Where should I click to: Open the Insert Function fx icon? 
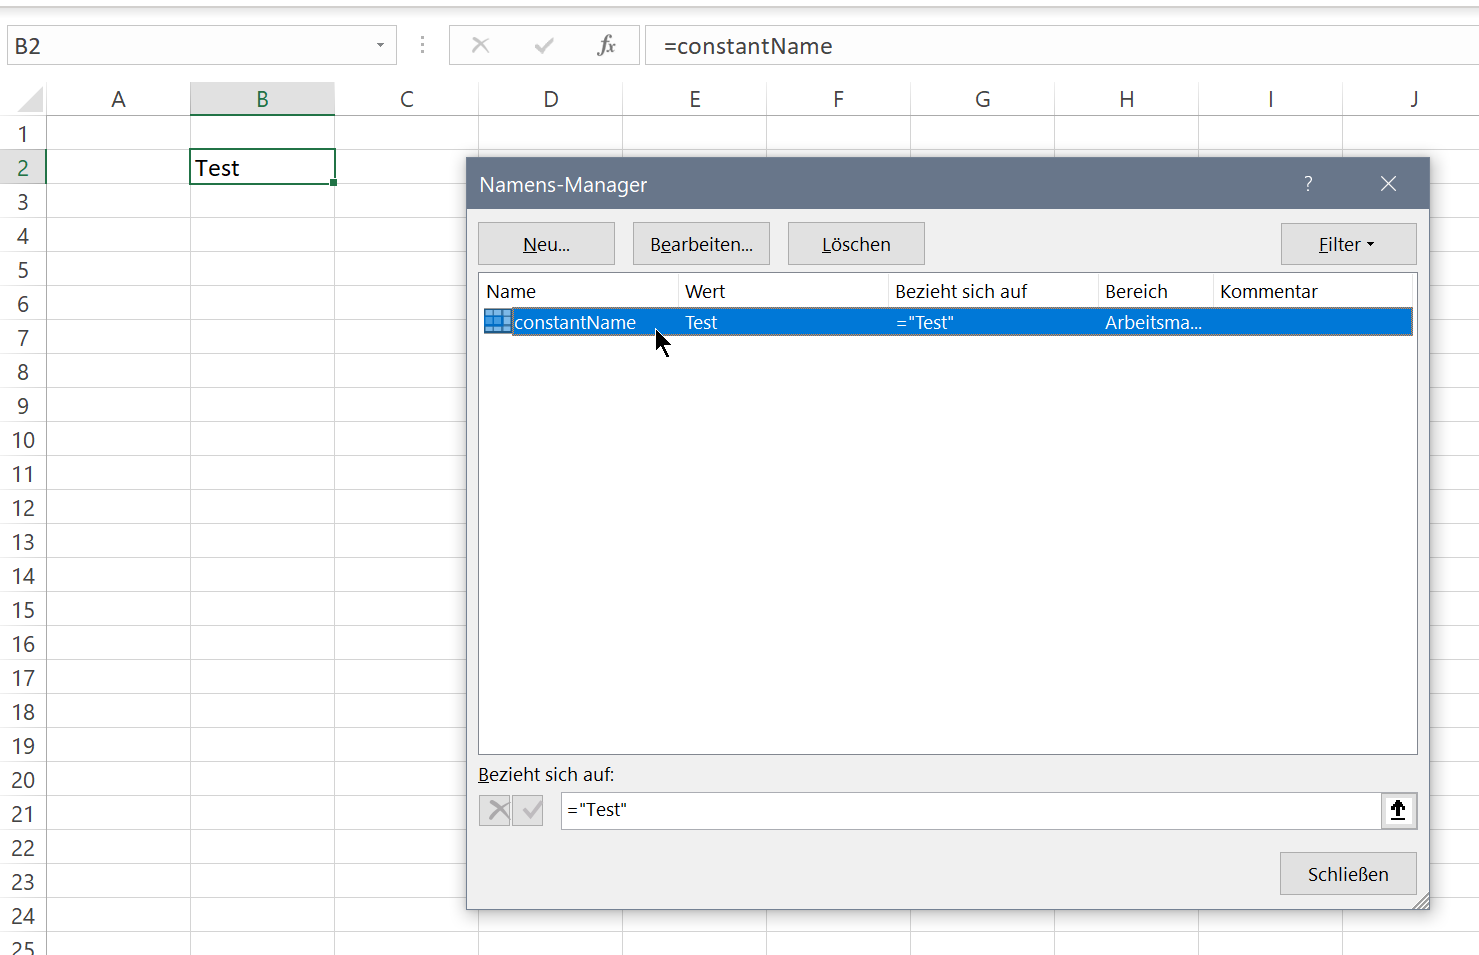606,45
